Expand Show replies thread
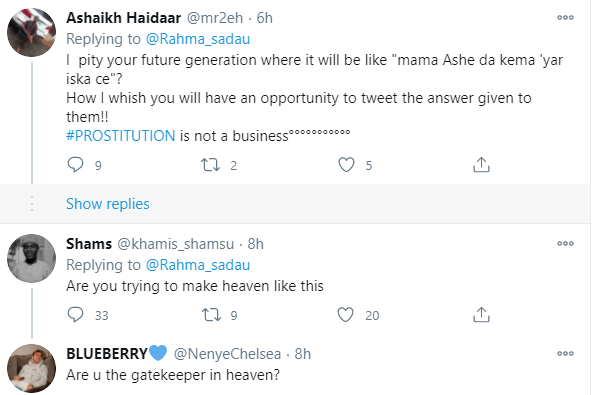 (x=108, y=204)
